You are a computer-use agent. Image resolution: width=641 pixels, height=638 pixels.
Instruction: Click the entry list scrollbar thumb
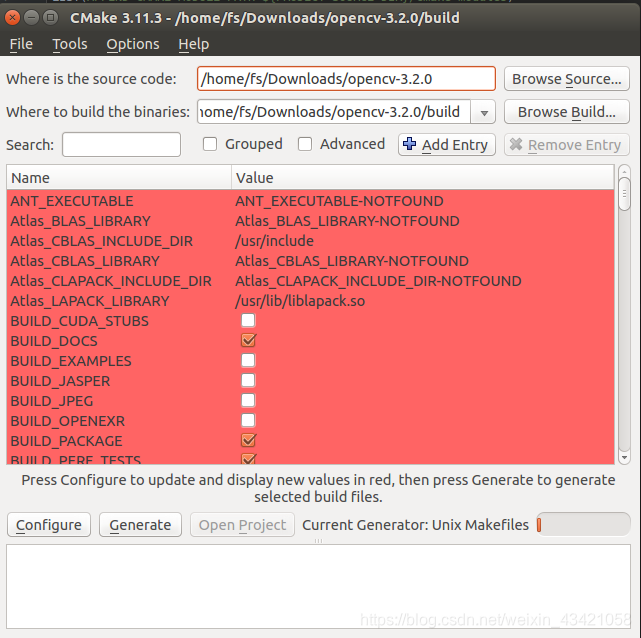624,194
